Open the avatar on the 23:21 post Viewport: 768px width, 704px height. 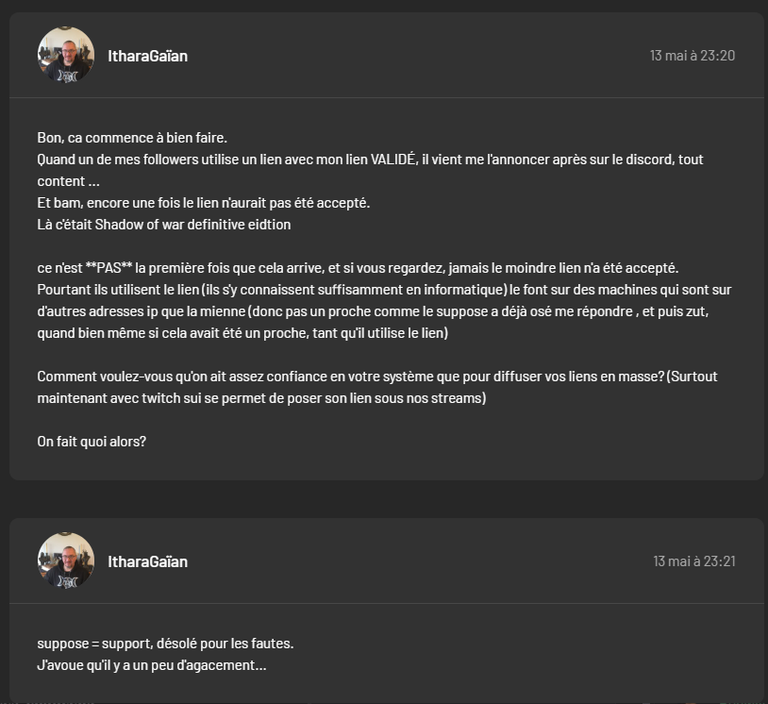(66, 560)
